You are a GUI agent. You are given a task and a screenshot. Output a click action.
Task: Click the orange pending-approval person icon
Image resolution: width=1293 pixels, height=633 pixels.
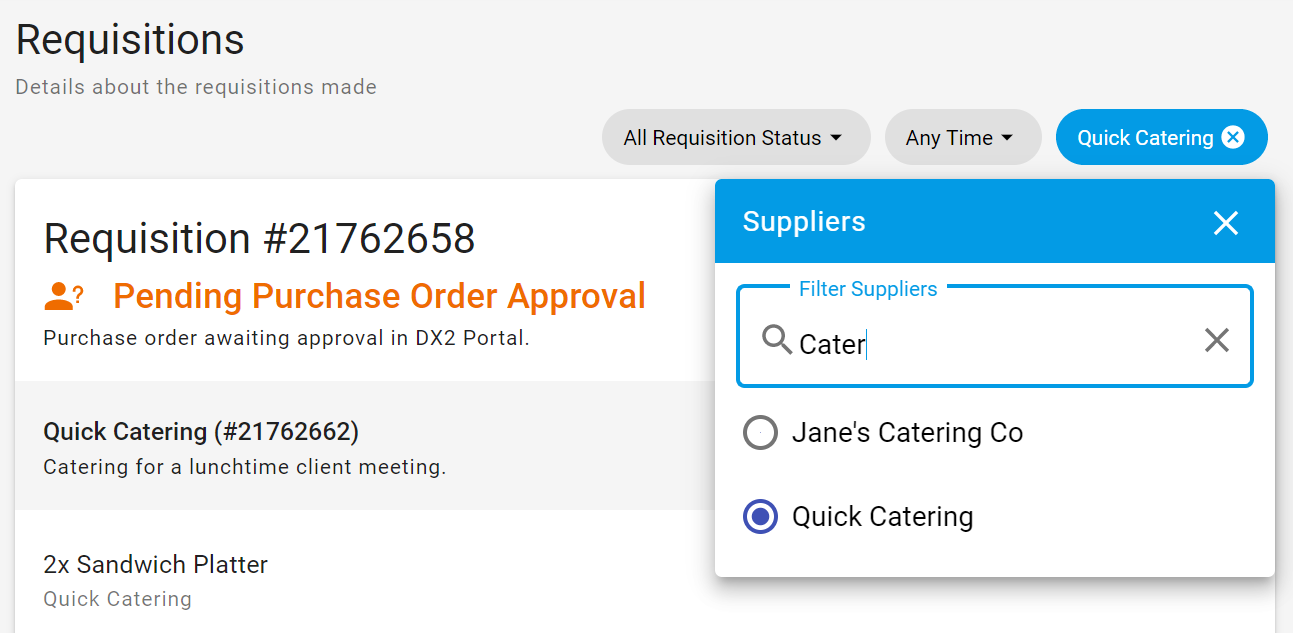coord(63,295)
